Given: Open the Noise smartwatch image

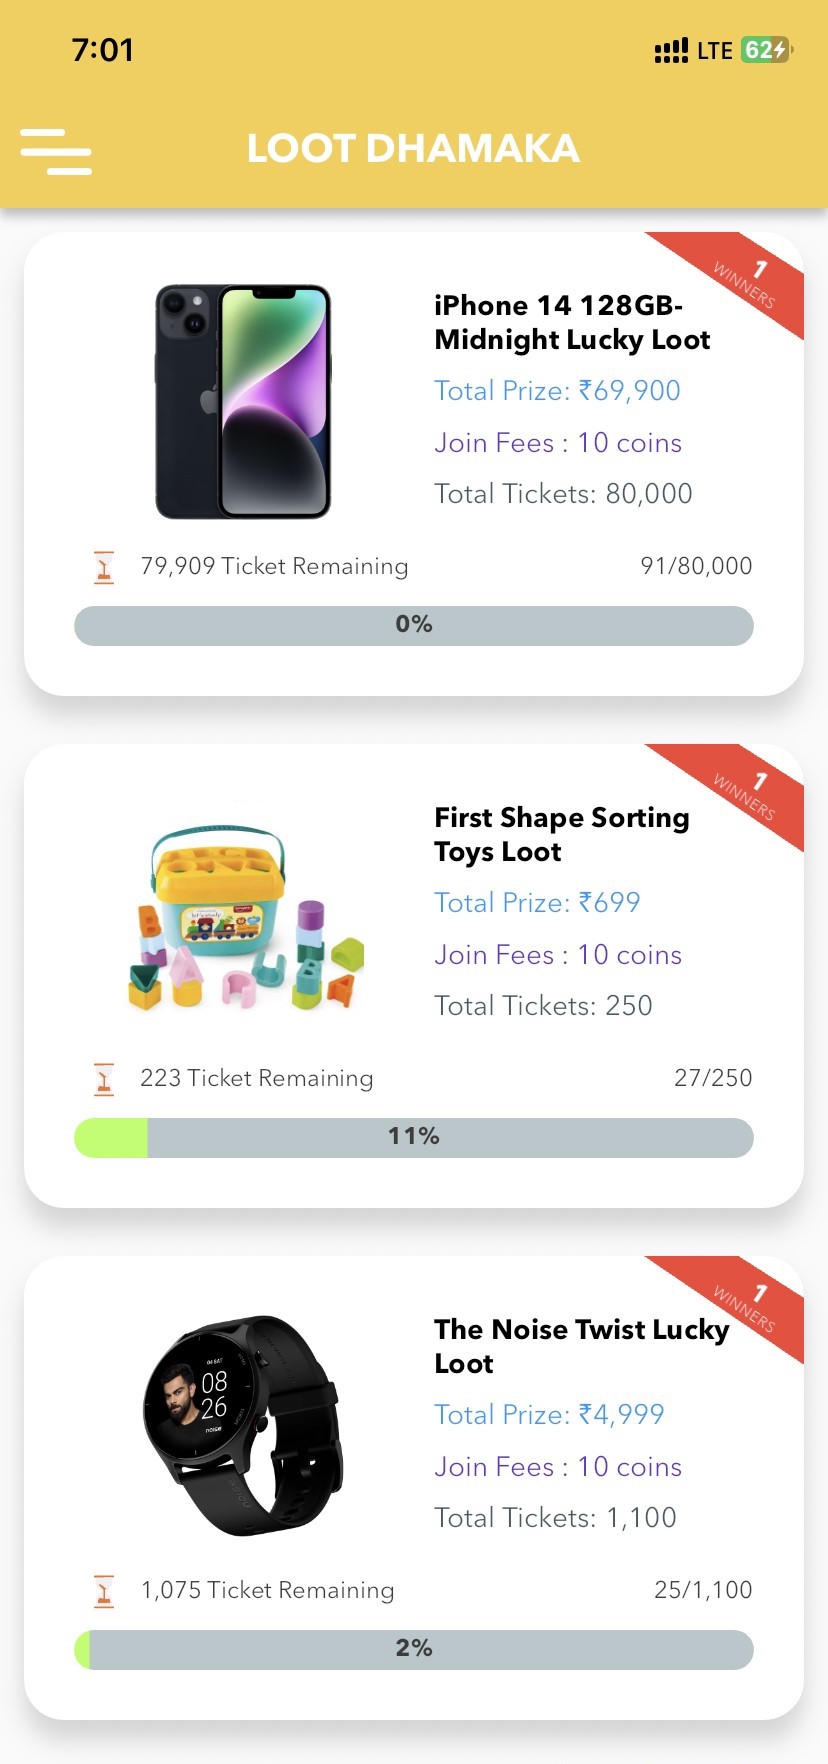Looking at the screenshot, I should click(243, 1425).
